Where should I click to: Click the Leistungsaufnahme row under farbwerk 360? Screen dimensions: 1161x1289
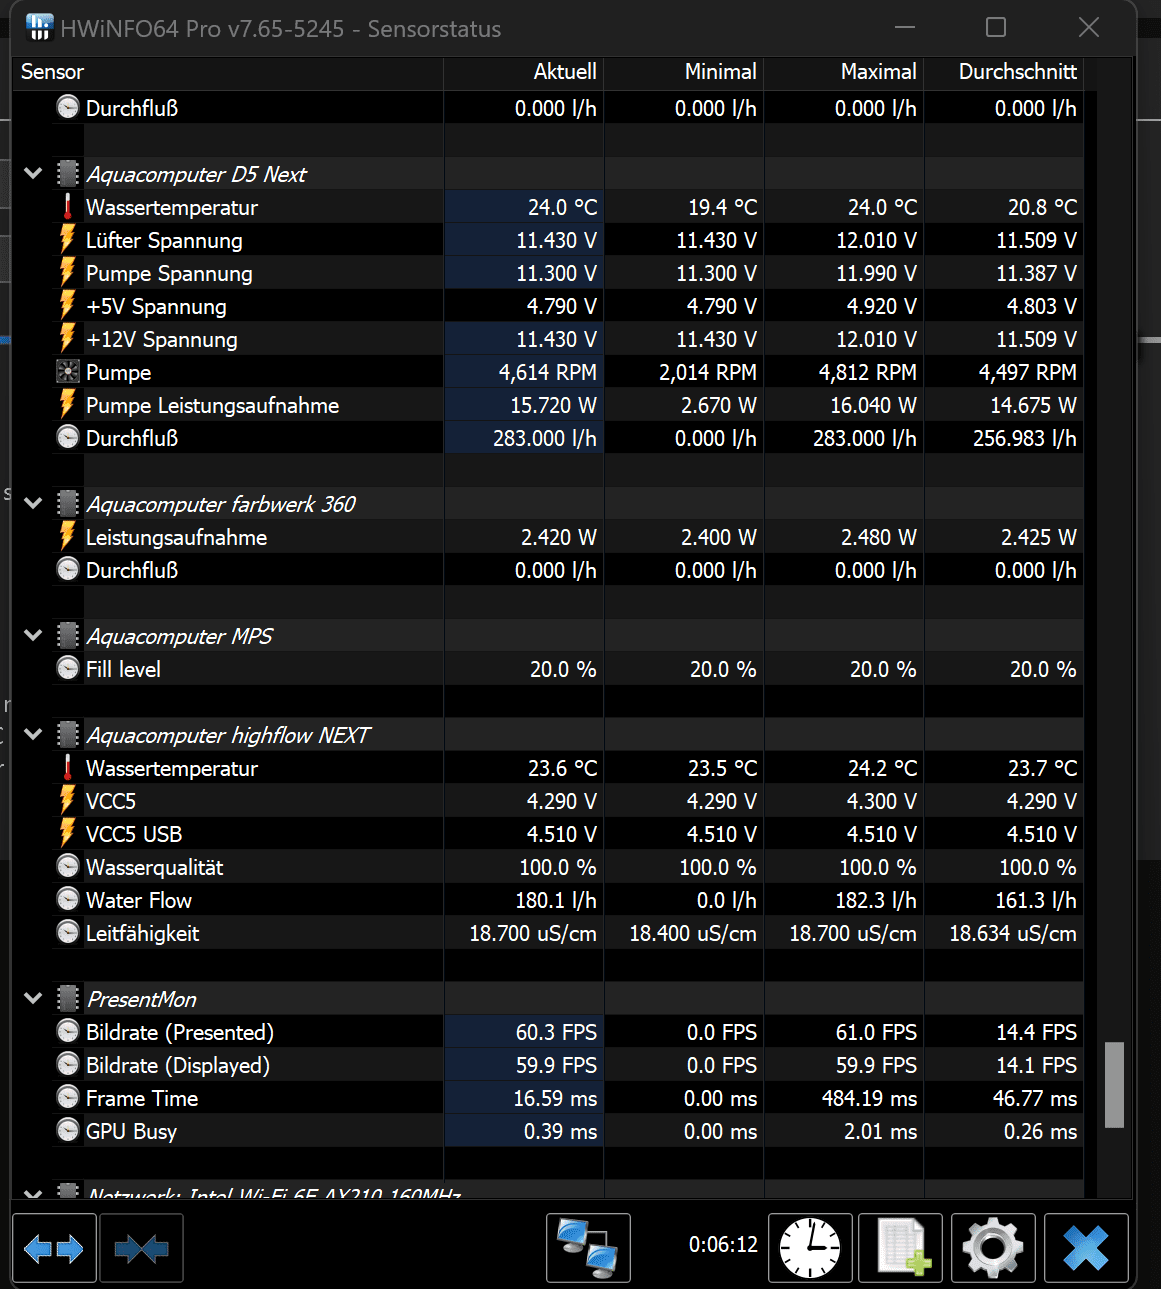[x=548, y=537]
